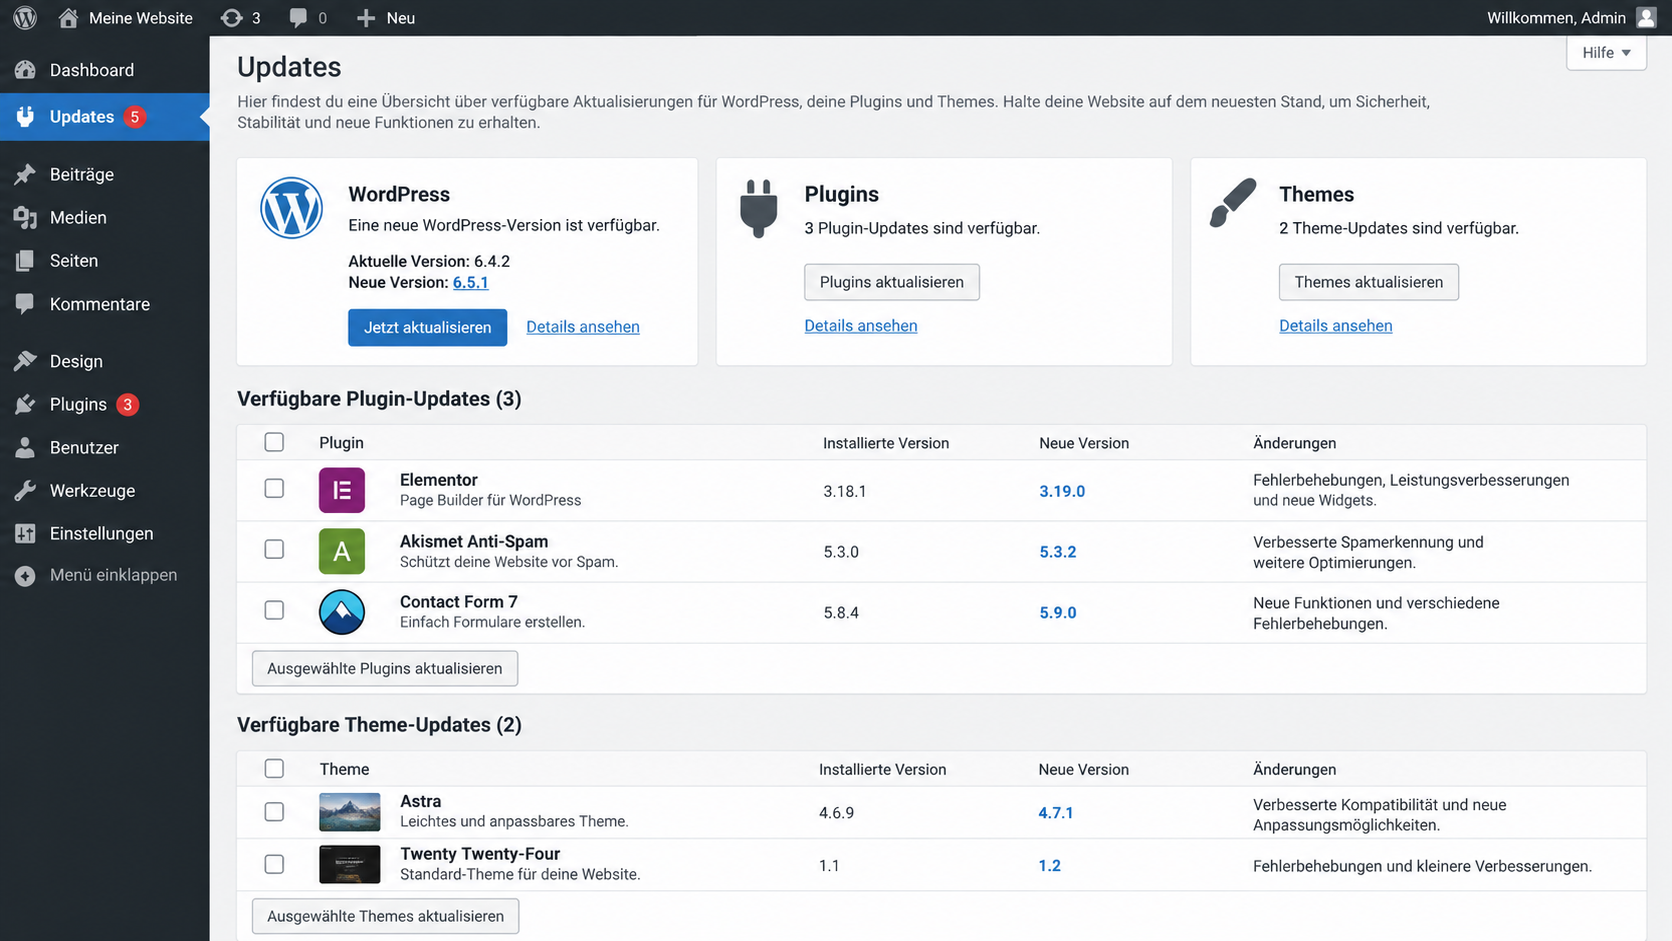Viewport: 1672px width, 941px height.
Task: Select all plugins with the header checkbox
Action: click(274, 442)
